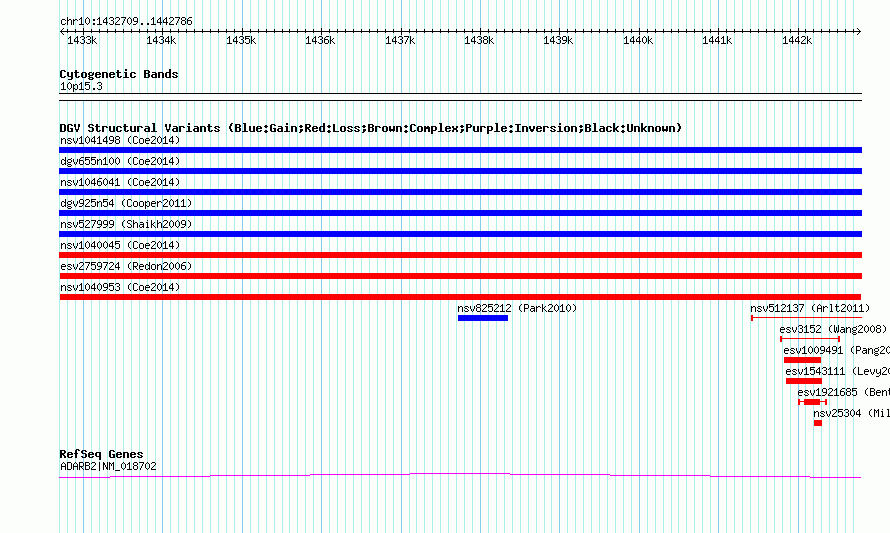Select the red loss bar under nsv1040045

point(460,255)
